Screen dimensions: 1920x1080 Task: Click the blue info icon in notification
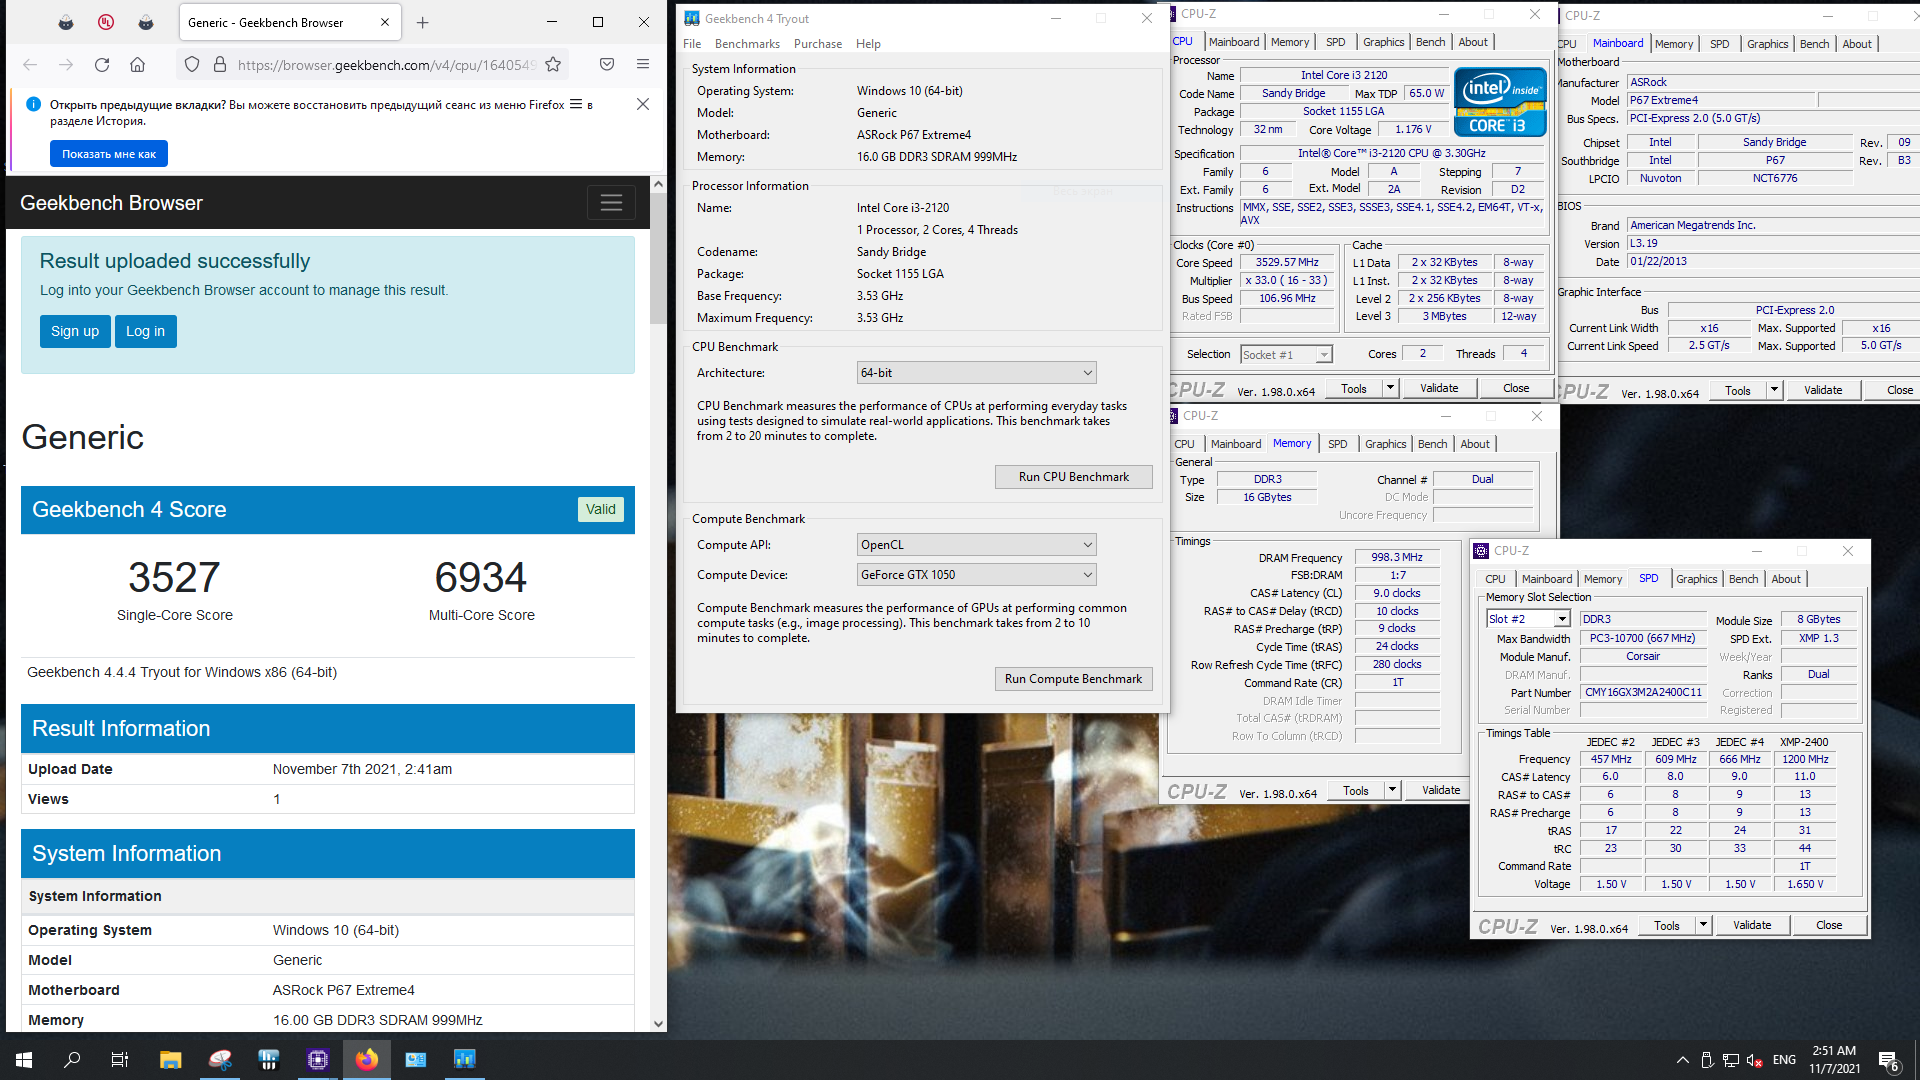click(33, 104)
